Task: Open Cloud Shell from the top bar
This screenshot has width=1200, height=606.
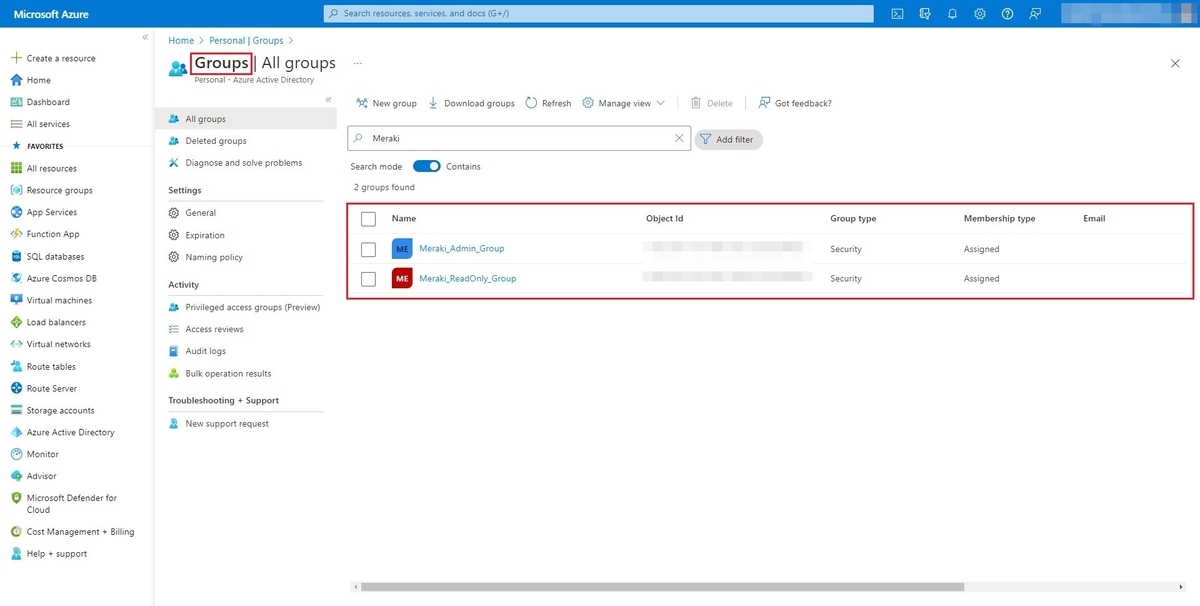Action: (898, 14)
